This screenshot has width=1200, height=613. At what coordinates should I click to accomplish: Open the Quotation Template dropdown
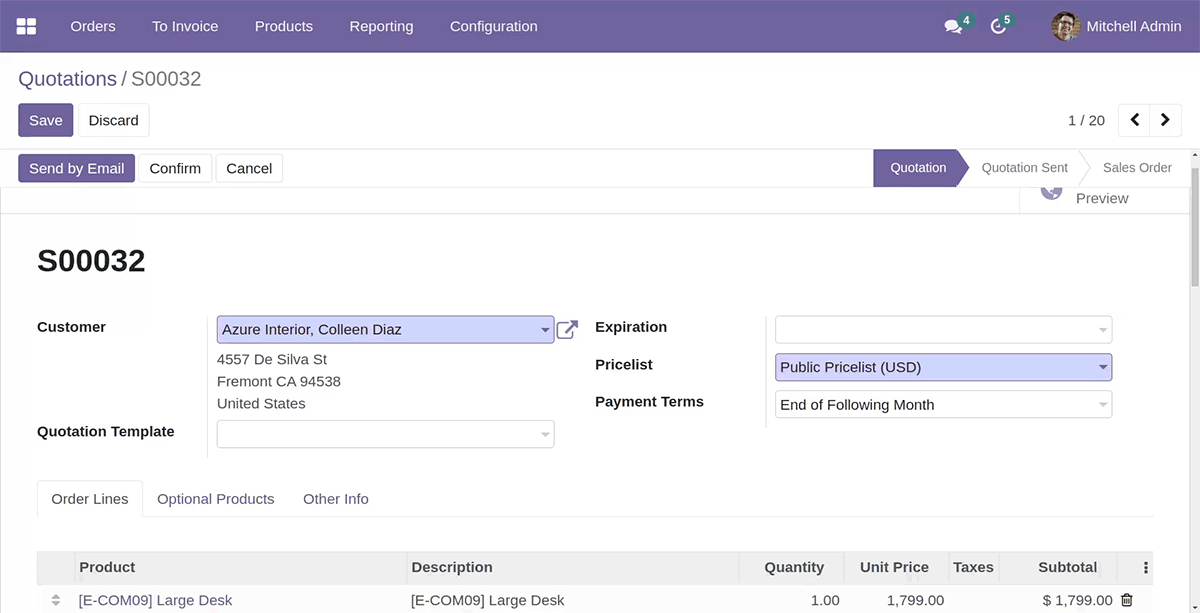pos(545,434)
